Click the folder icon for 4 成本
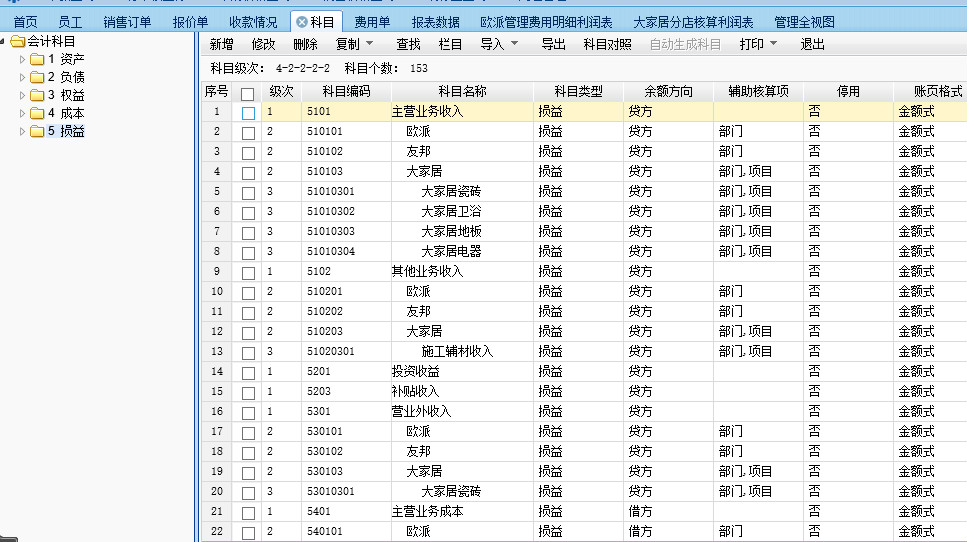The image size is (967, 542). pos(37,113)
